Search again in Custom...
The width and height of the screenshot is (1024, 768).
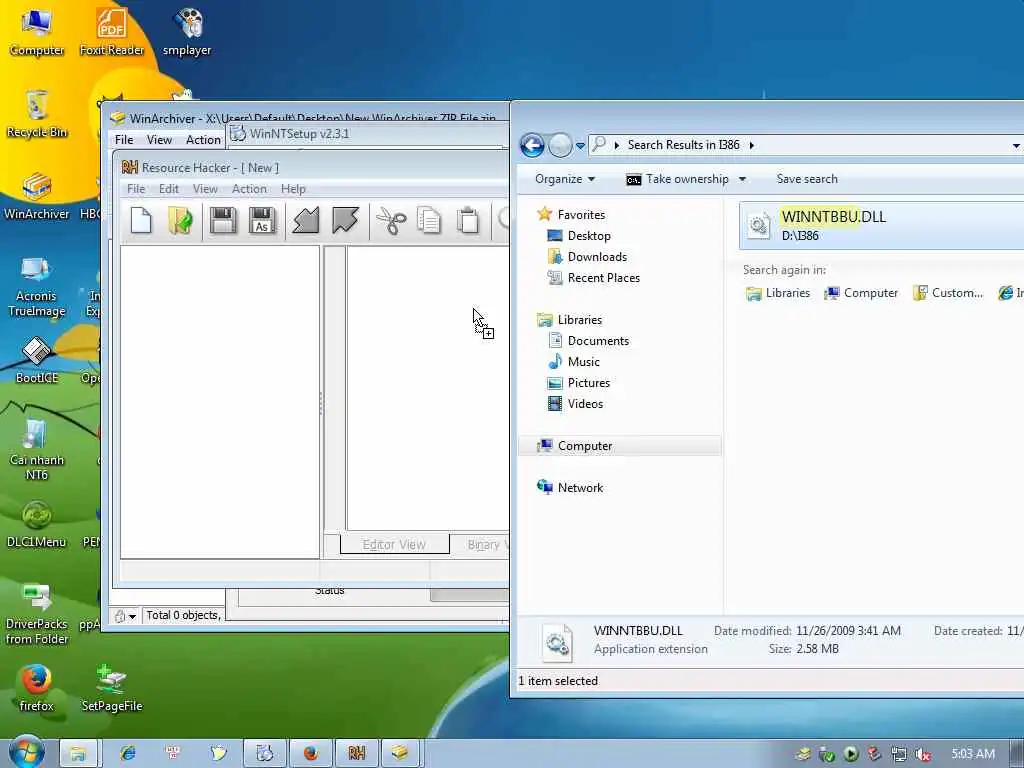(948, 293)
